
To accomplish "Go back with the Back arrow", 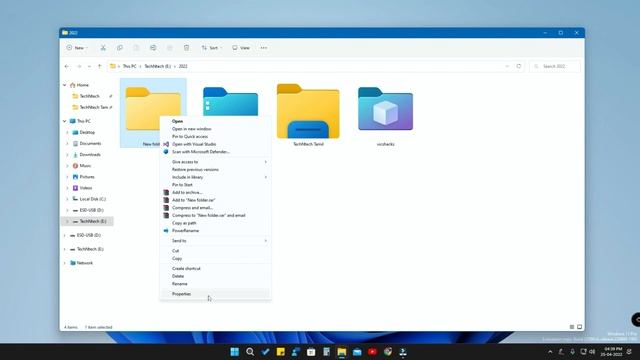I will (67, 66).
